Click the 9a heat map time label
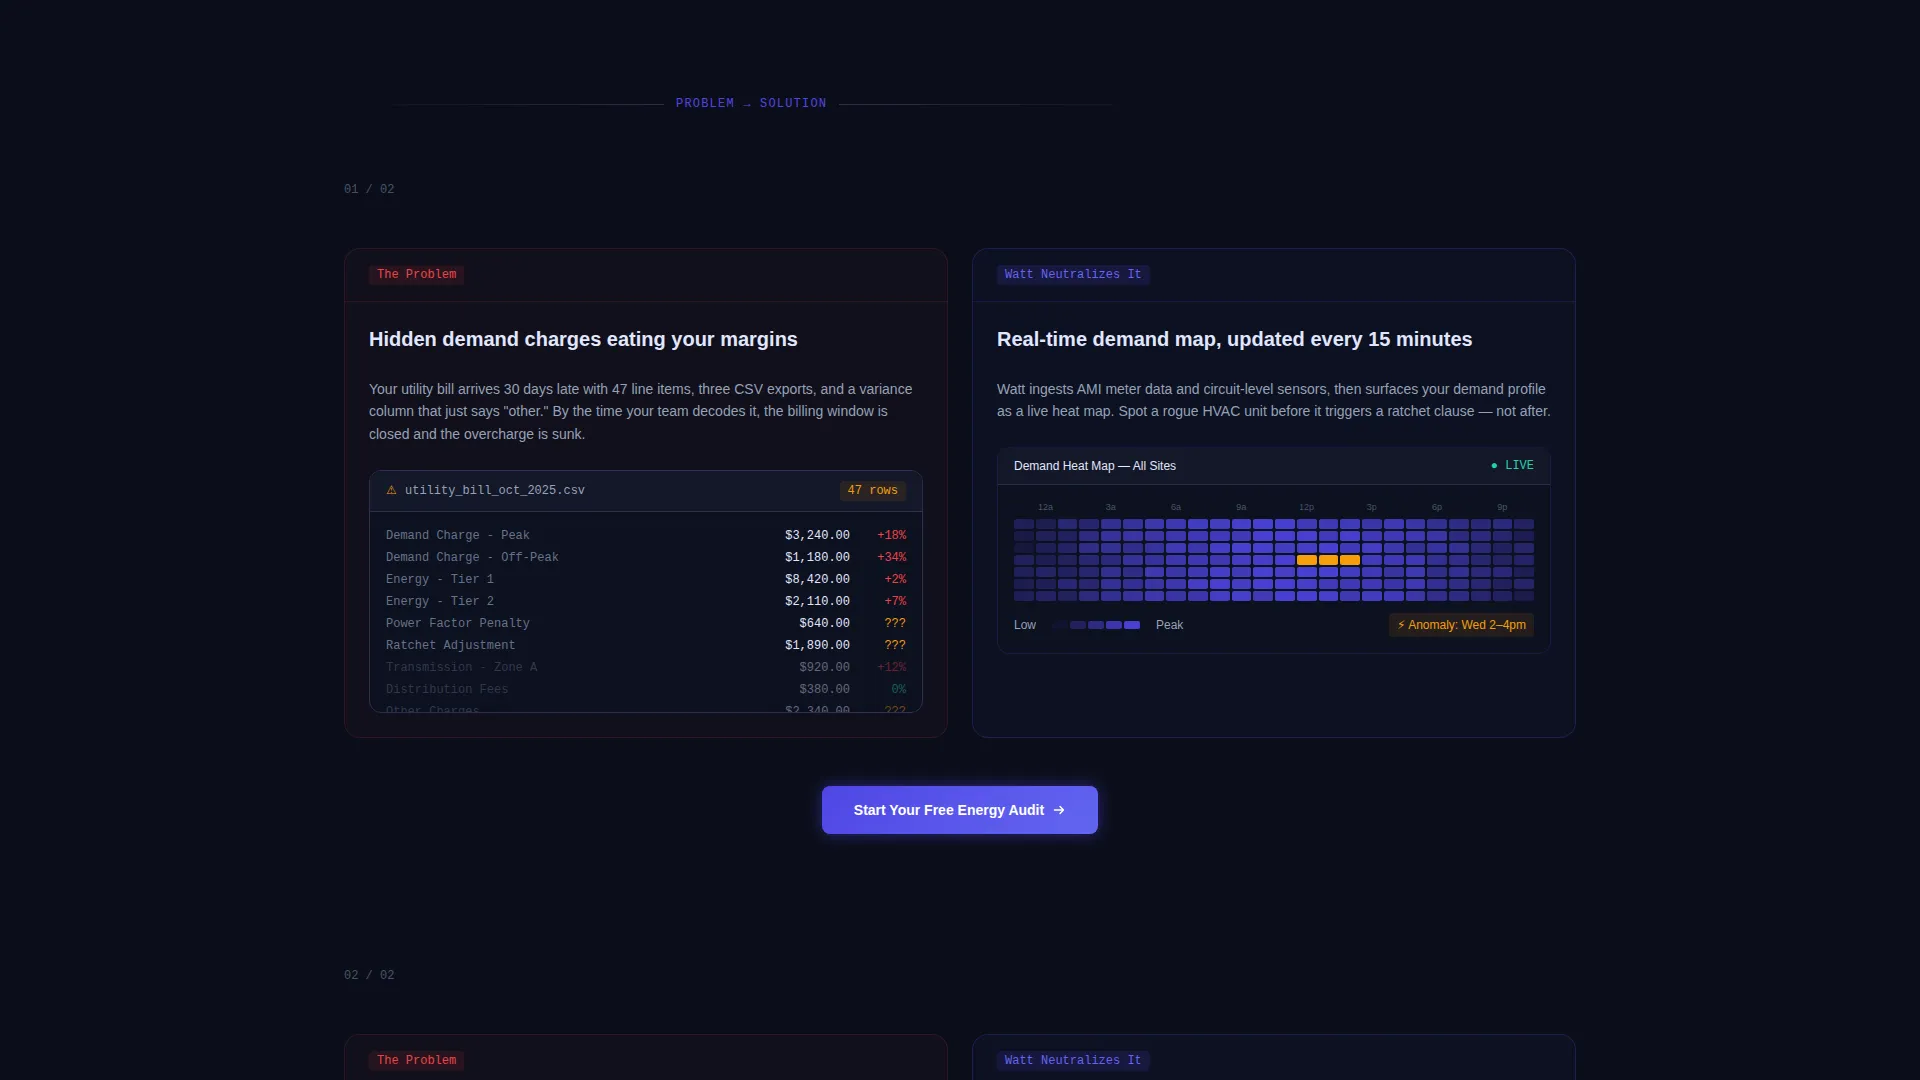The image size is (1920, 1080). point(1241,508)
